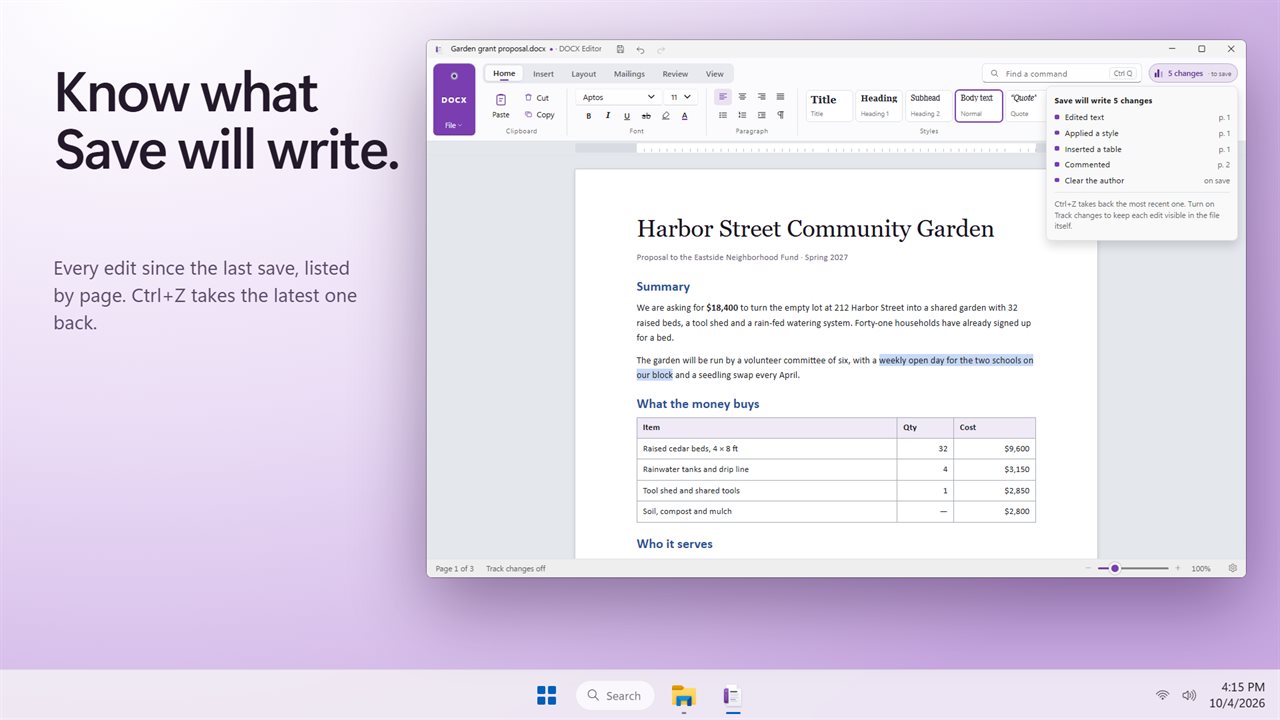This screenshot has width=1280, height=720.
Task: Click the Redo arrow in the title bar
Action: pos(660,49)
